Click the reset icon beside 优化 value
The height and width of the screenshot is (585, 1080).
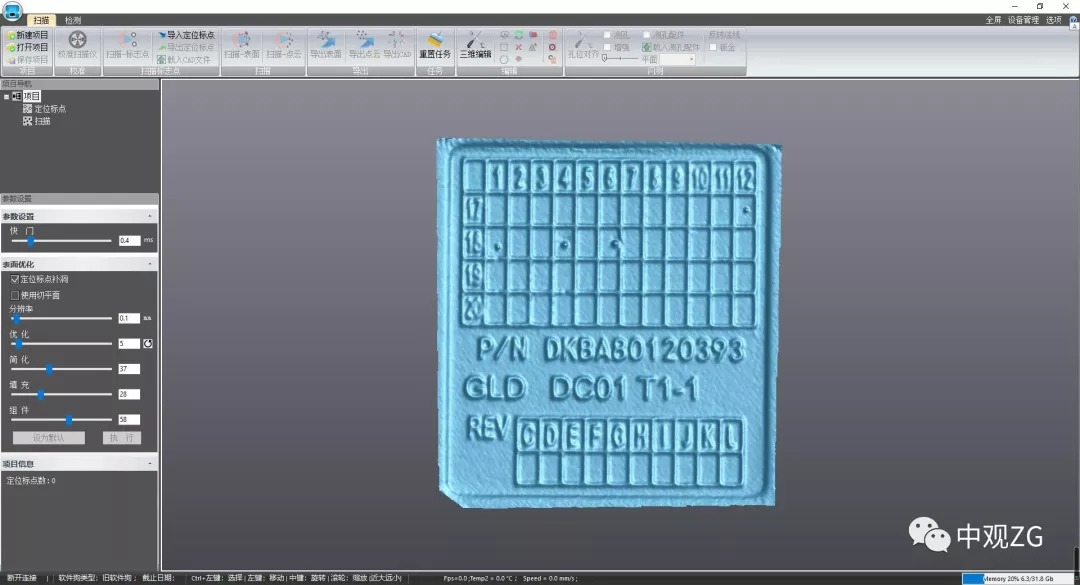pyautogui.click(x=148, y=343)
